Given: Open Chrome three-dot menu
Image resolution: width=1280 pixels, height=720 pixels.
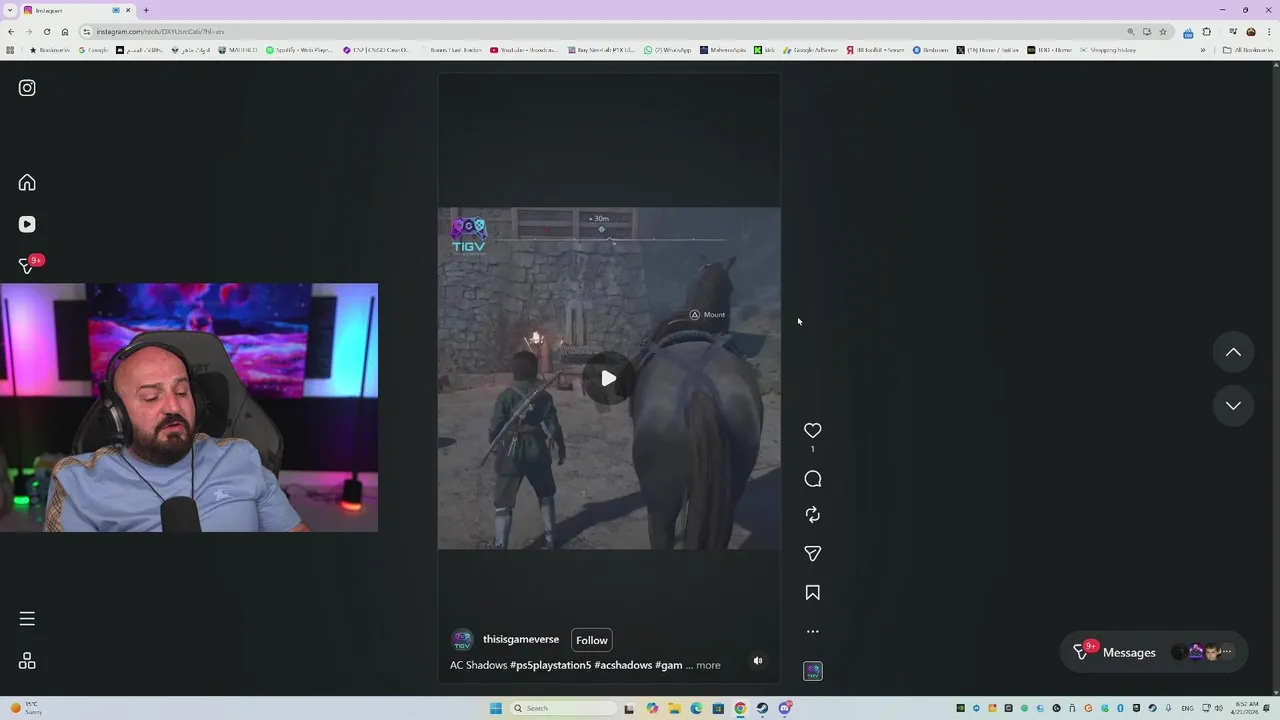Looking at the screenshot, I should [1268, 31].
